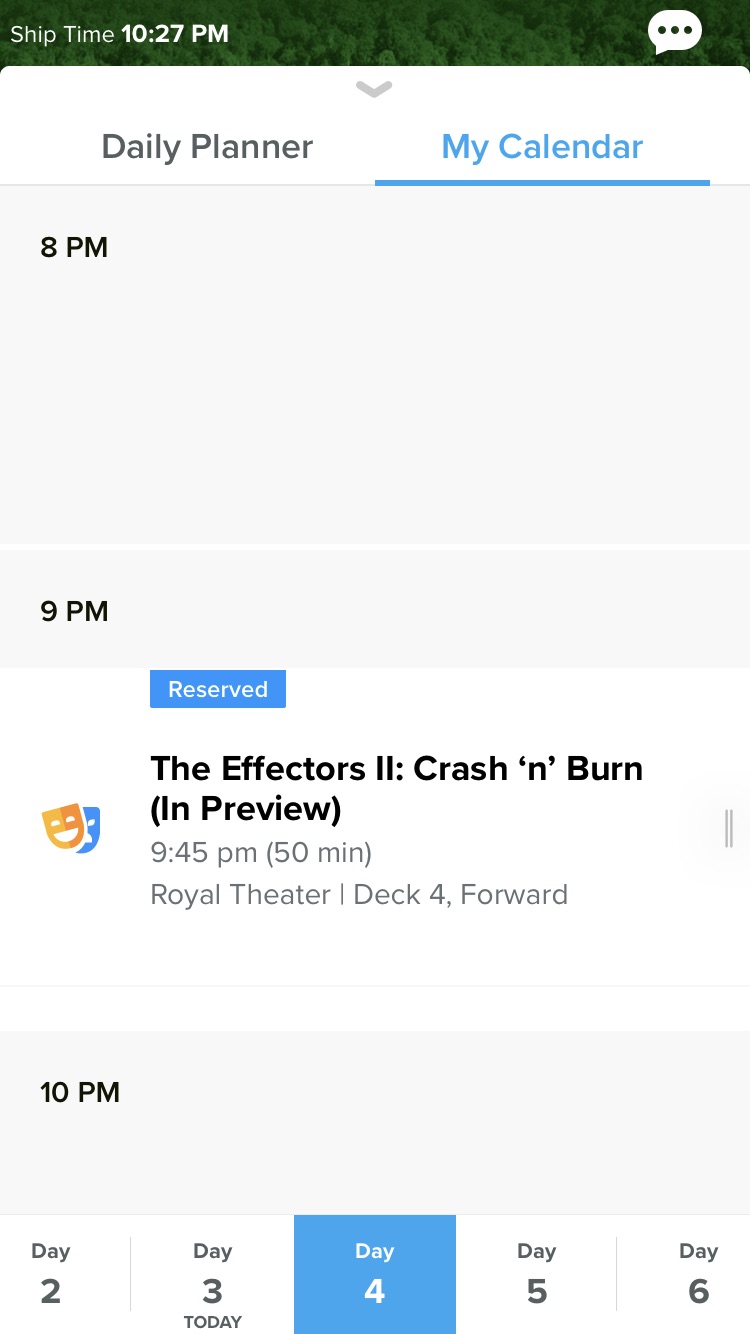Image resolution: width=750 pixels, height=1334 pixels.
Task: Tap the 9 PM hour header
Action: click(x=74, y=611)
